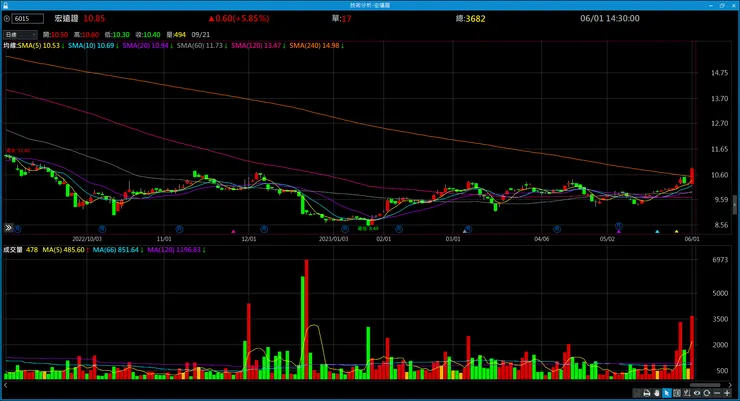Click blue circle marker near 2023/01/03

(345, 229)
